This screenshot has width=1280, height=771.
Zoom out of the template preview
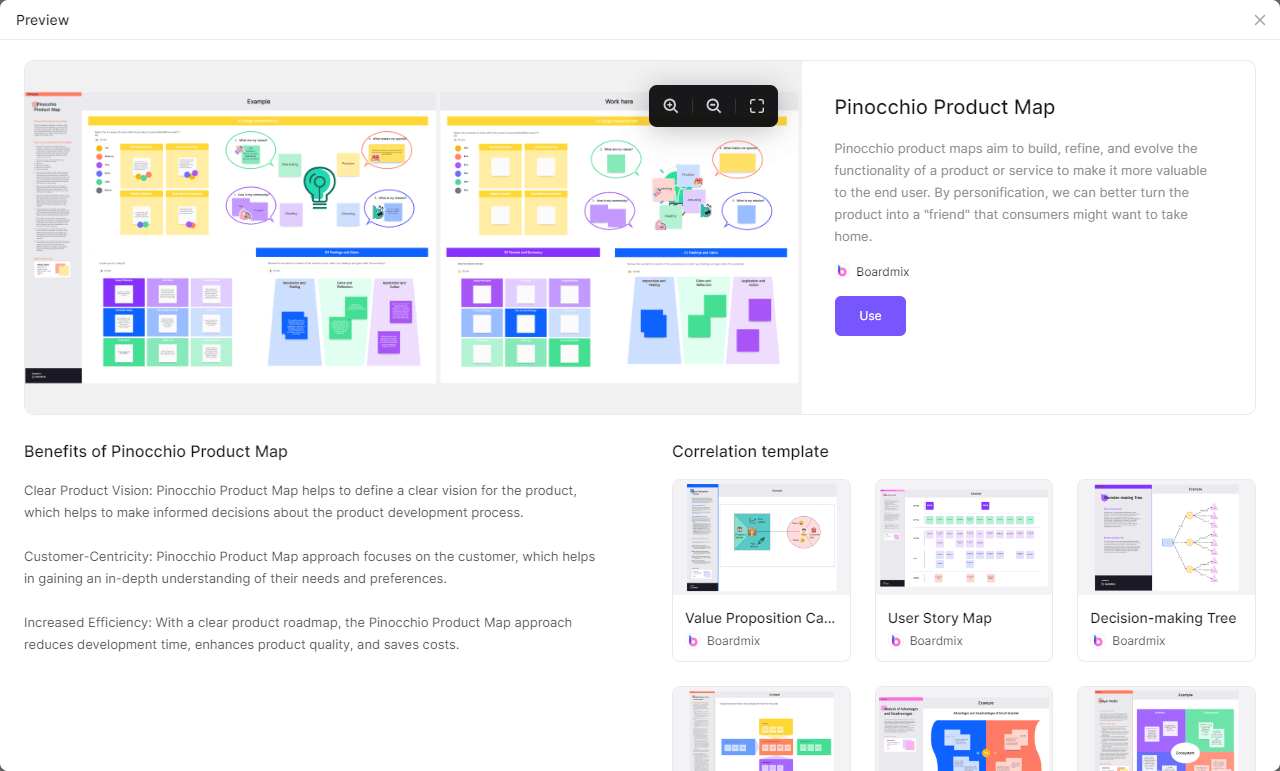pos(714,106)
